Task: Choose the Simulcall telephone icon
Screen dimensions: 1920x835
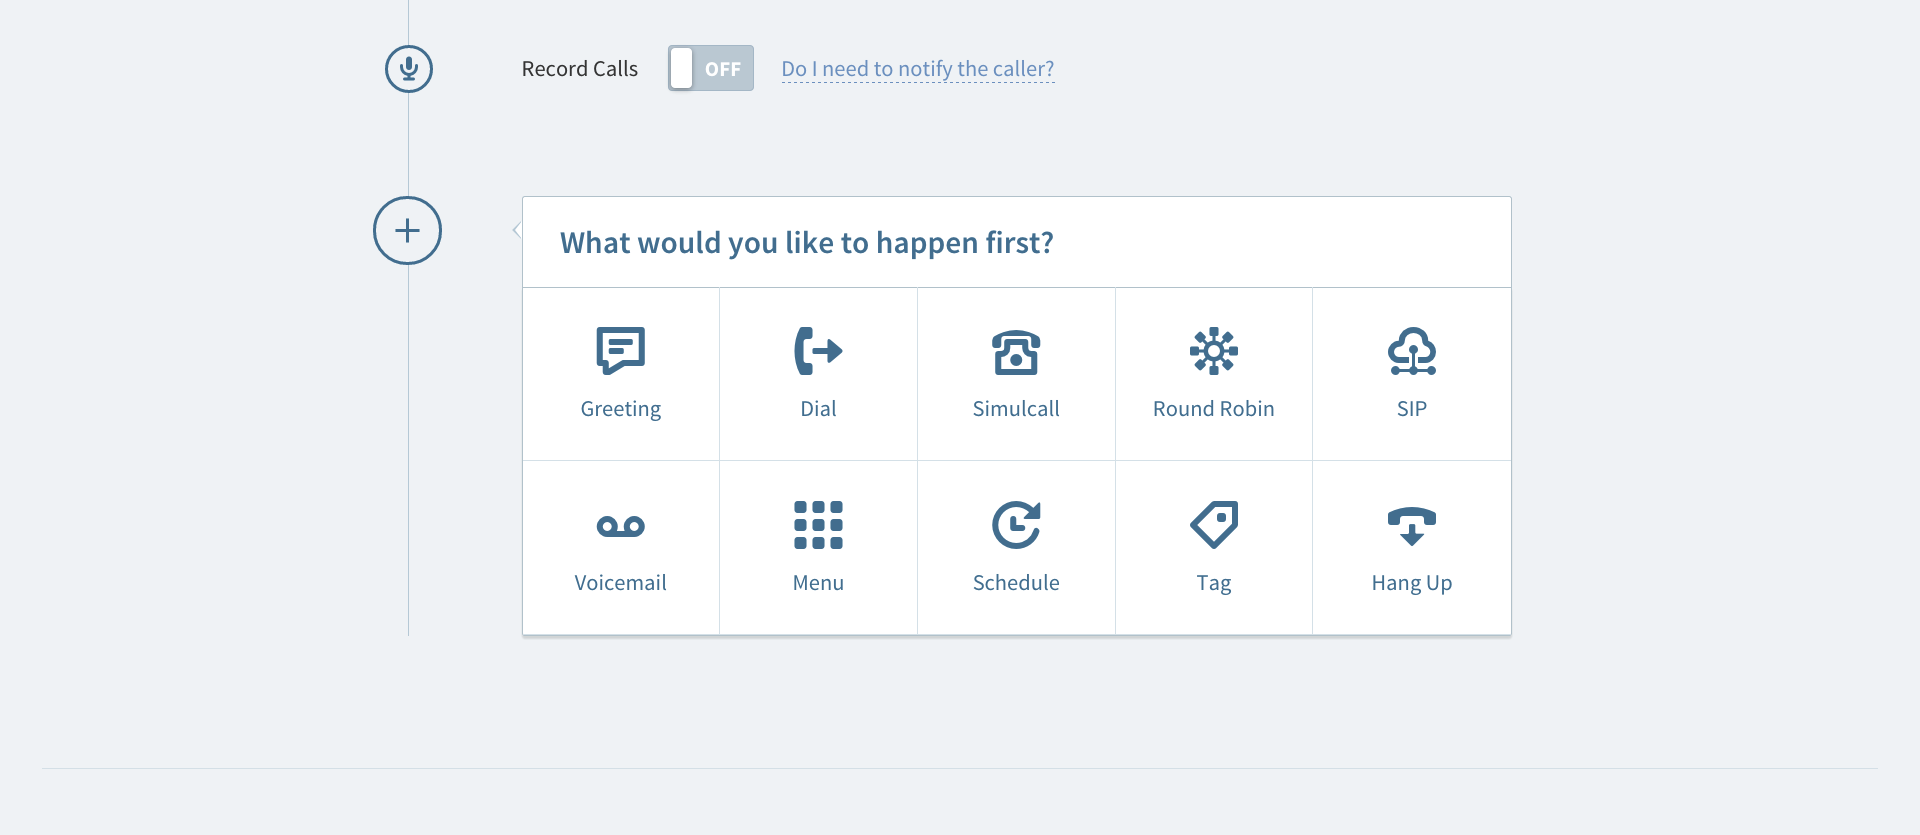Action: (x=1016, y=352)
